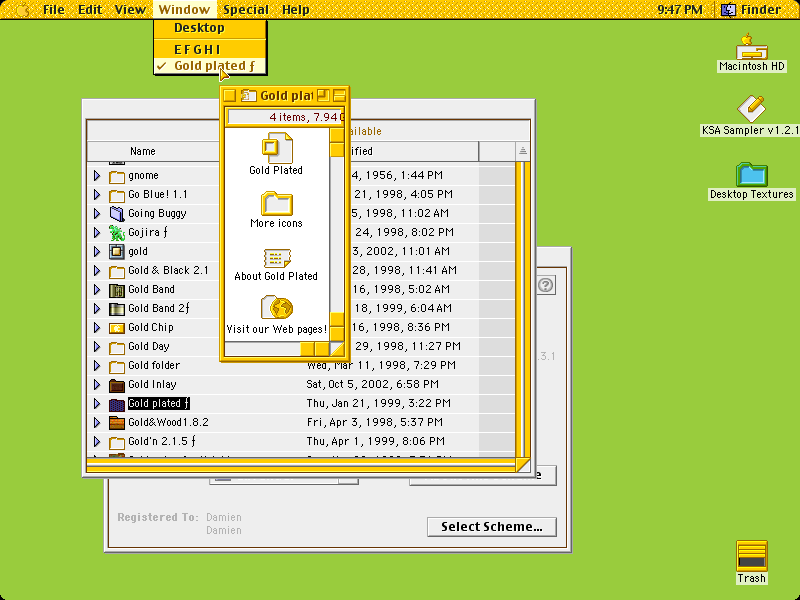The image size is (800, 600).
Task: Toggle sort order button in list header
Action: point(522,151)
